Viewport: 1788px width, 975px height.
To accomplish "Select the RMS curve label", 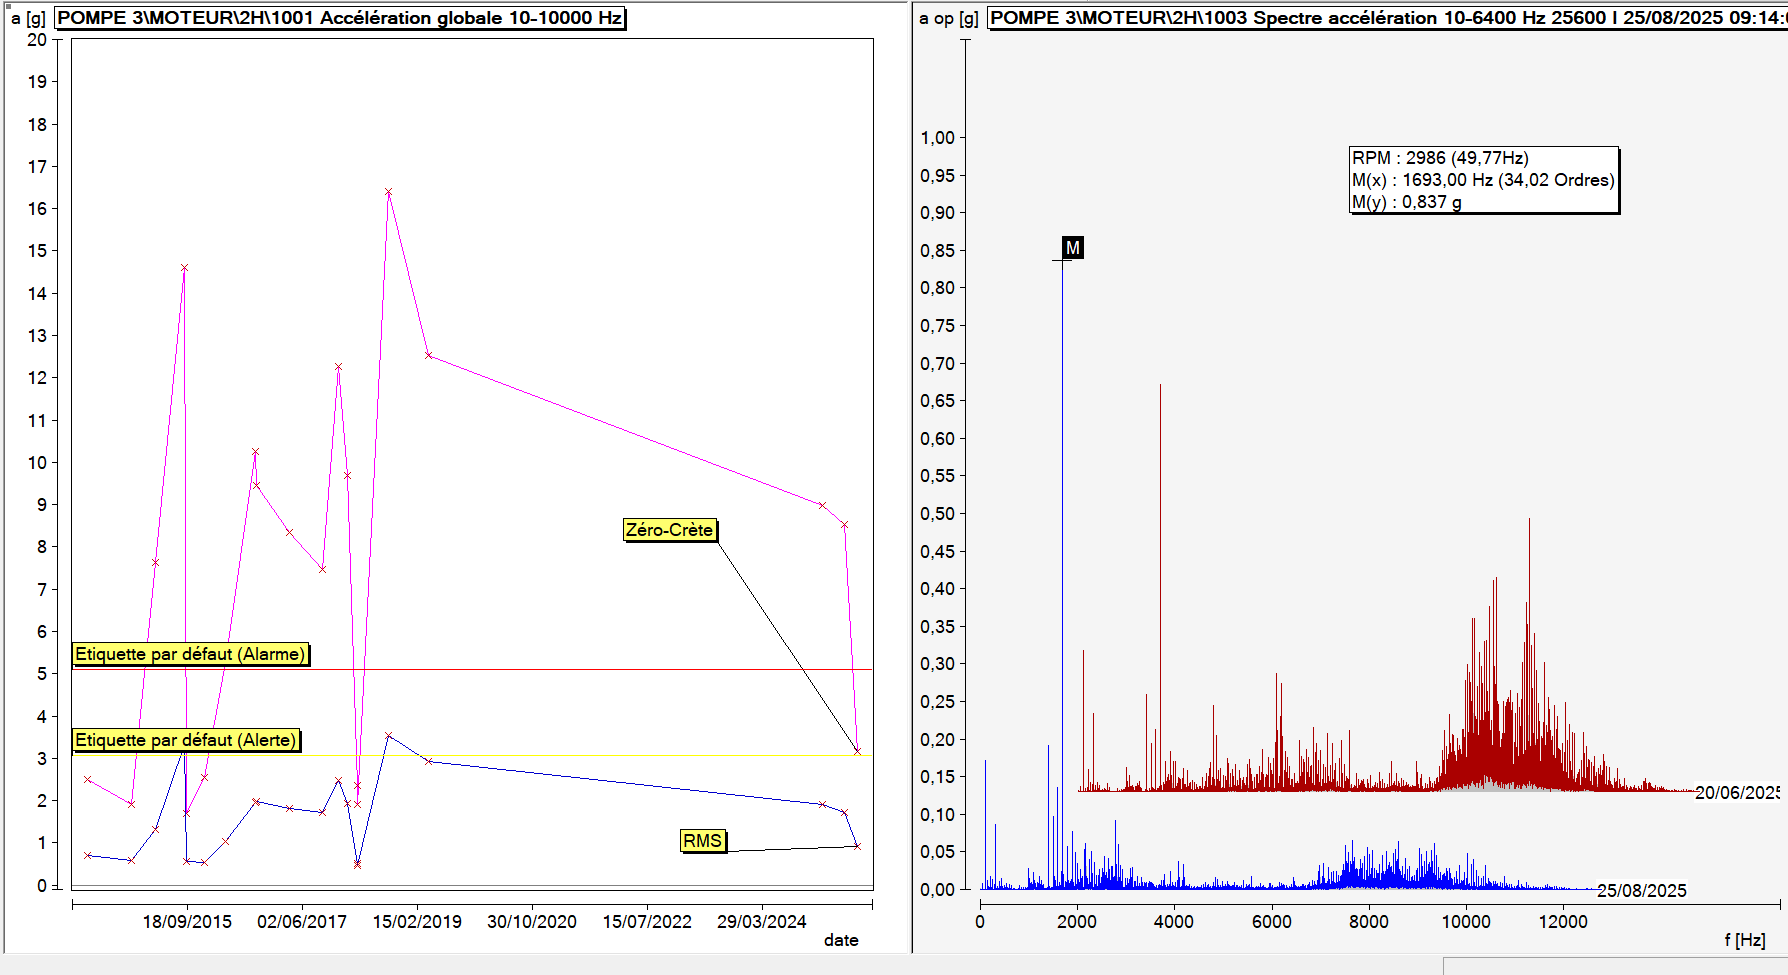I will 702,841.
